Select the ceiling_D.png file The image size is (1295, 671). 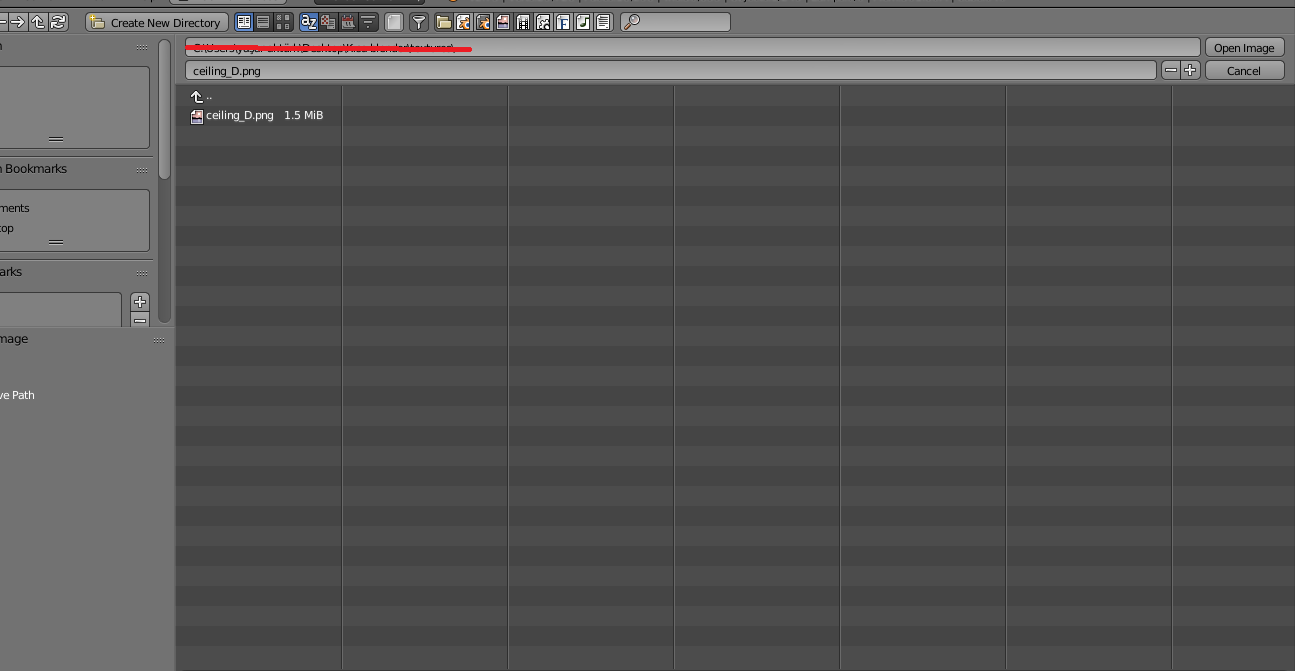click(257, 116)
